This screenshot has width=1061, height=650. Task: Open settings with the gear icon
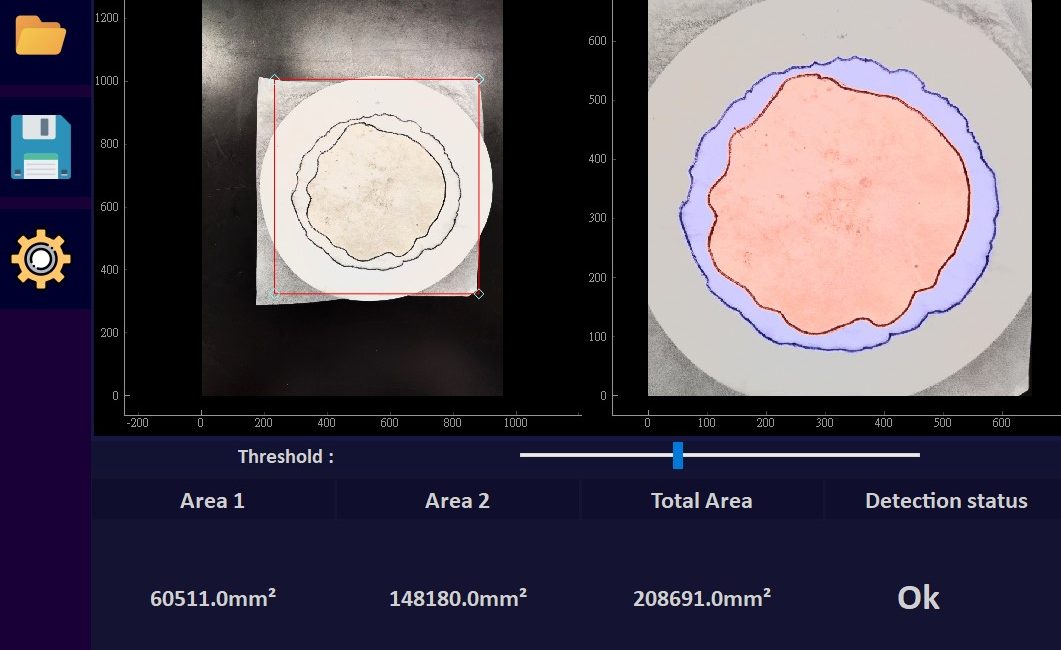(41, 258)
